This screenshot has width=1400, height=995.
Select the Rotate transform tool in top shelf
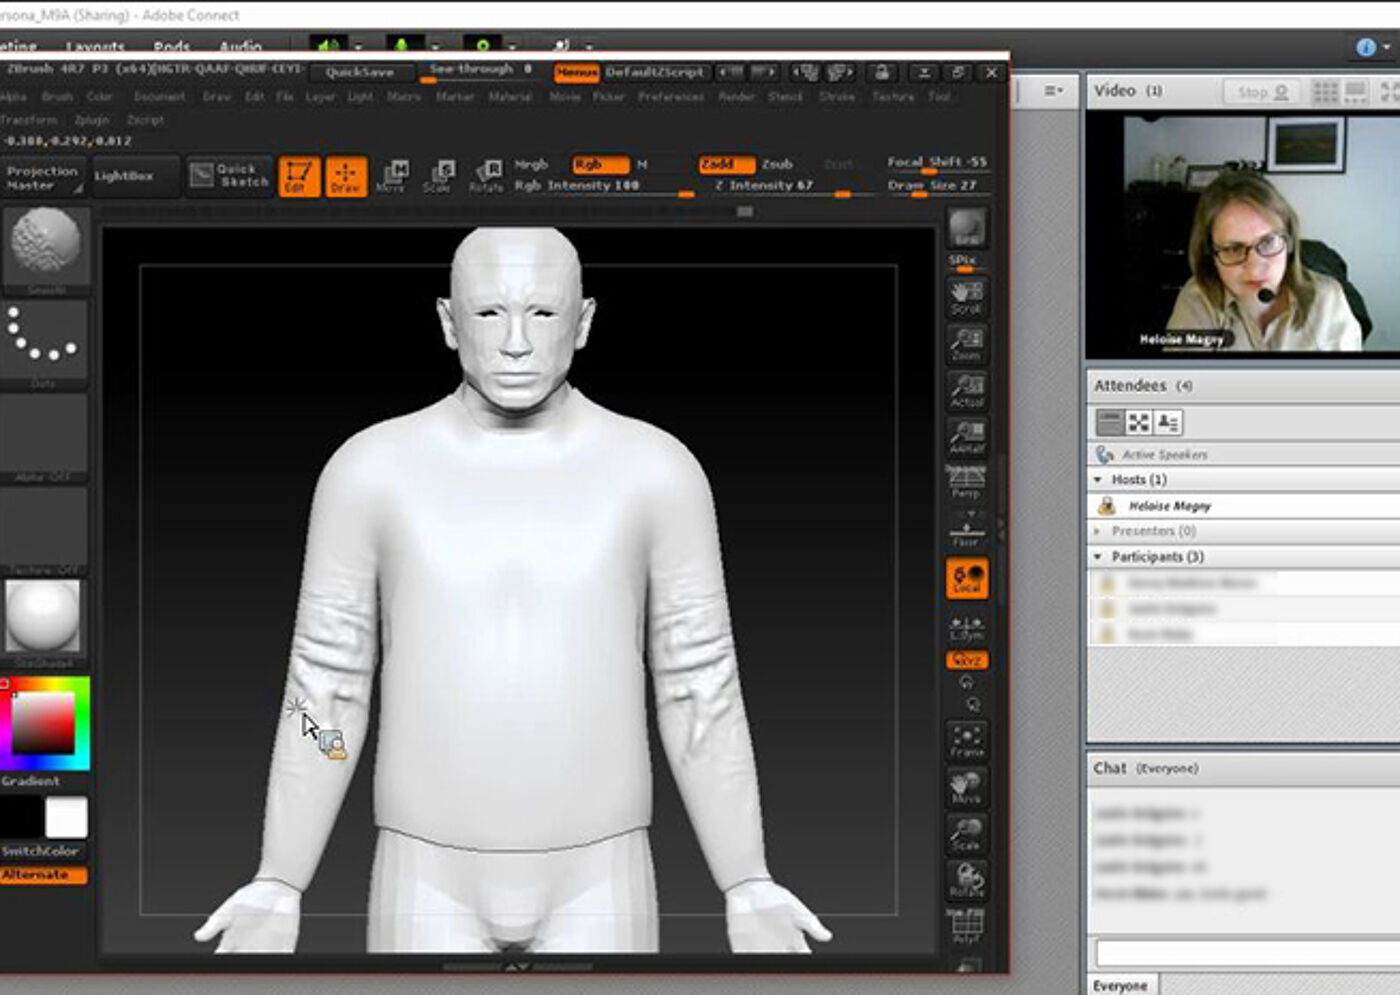click(486, 176)
